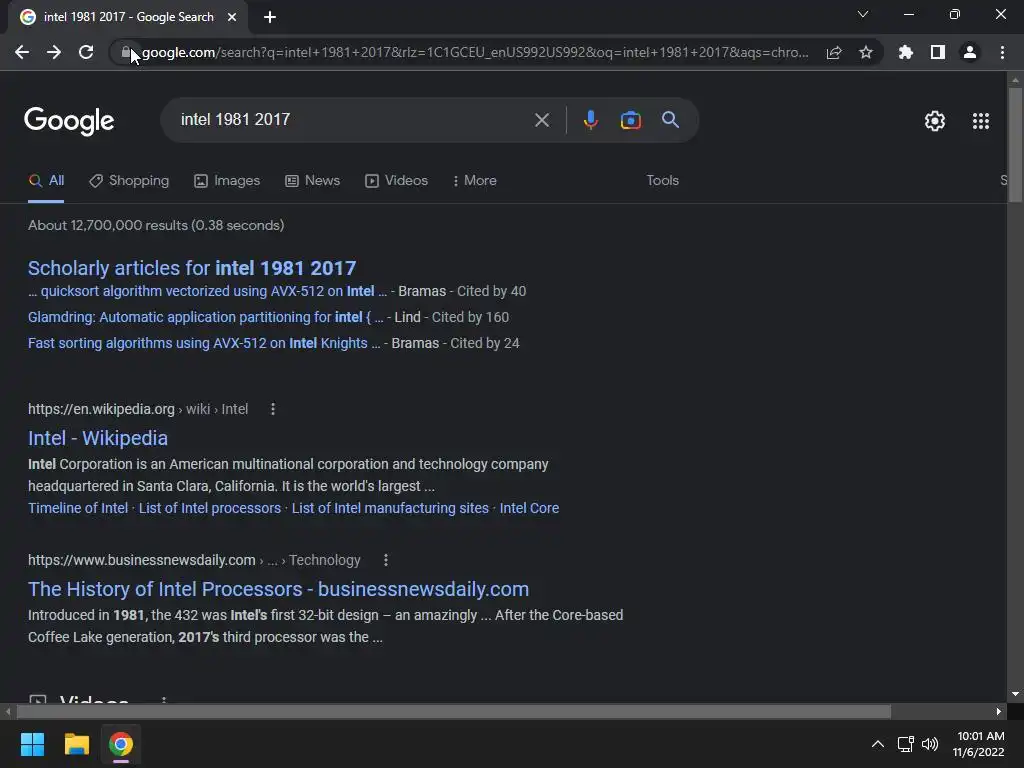Image resolution: width=1024 pixels, height=768 pixels.
Task: Open Glamdring automatic application partitioning article
Action: 206,317
